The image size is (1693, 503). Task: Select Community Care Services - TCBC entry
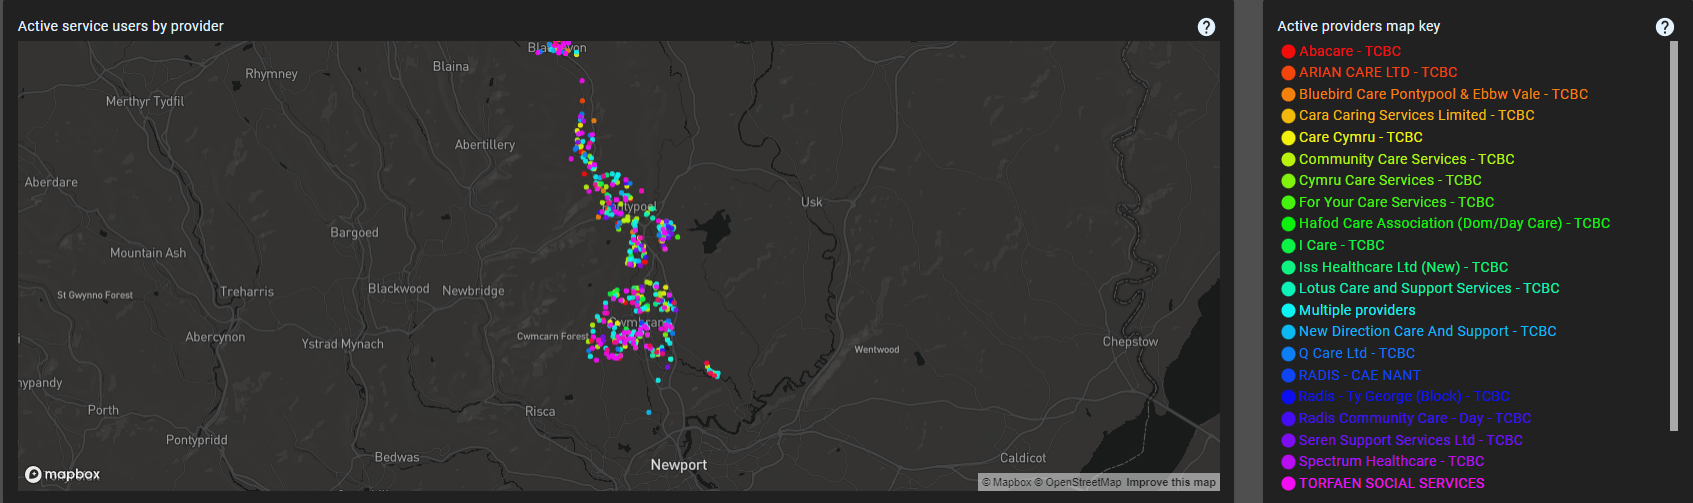pos(1406,159)
